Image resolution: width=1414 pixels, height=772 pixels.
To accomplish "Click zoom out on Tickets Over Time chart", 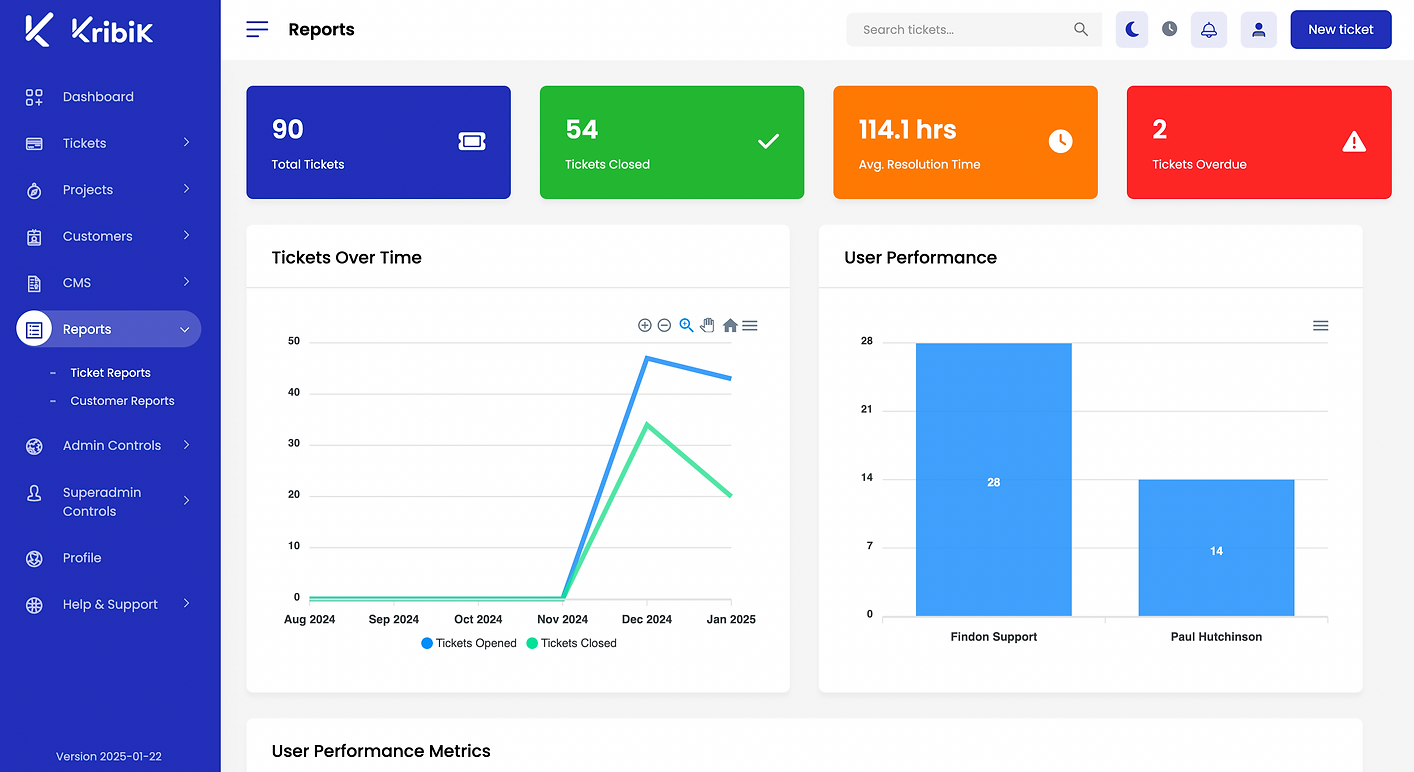I will 664,325.
